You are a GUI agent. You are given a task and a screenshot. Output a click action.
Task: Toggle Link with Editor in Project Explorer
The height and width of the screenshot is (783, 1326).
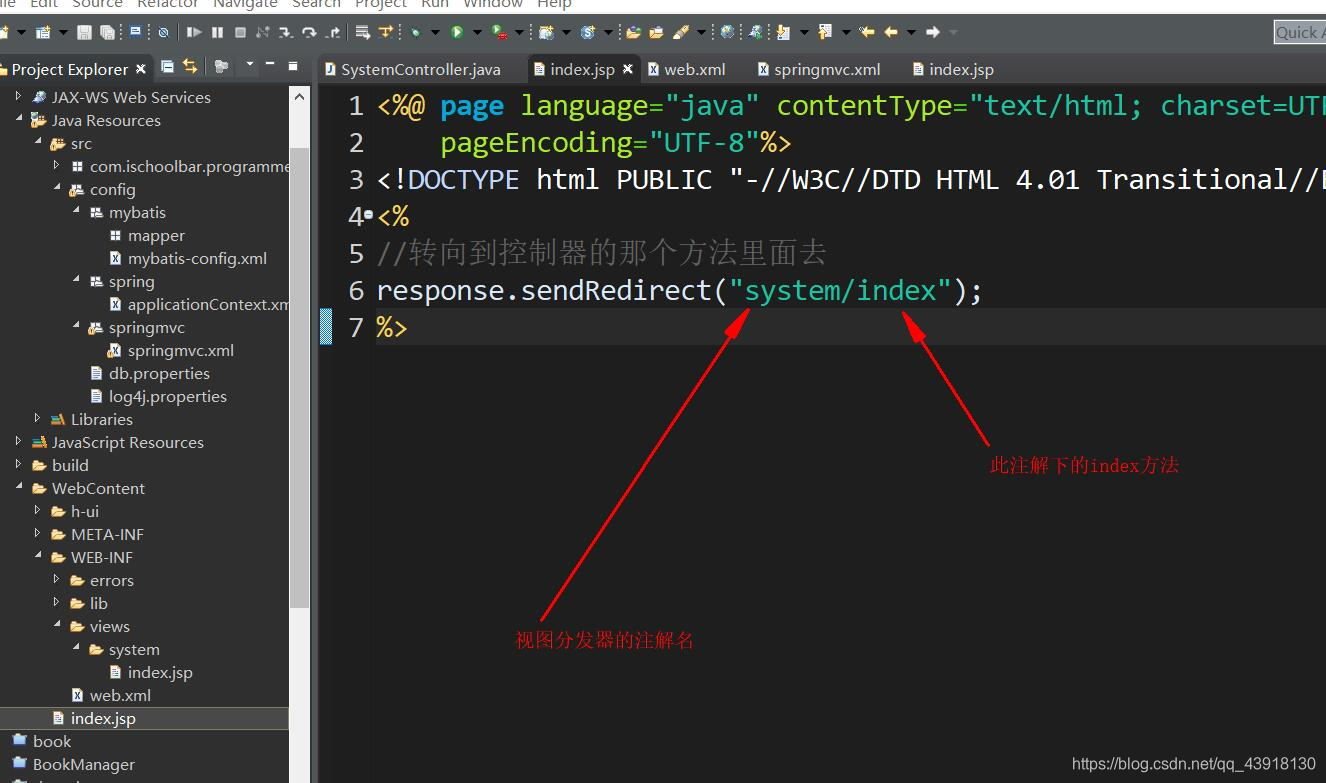190,67
